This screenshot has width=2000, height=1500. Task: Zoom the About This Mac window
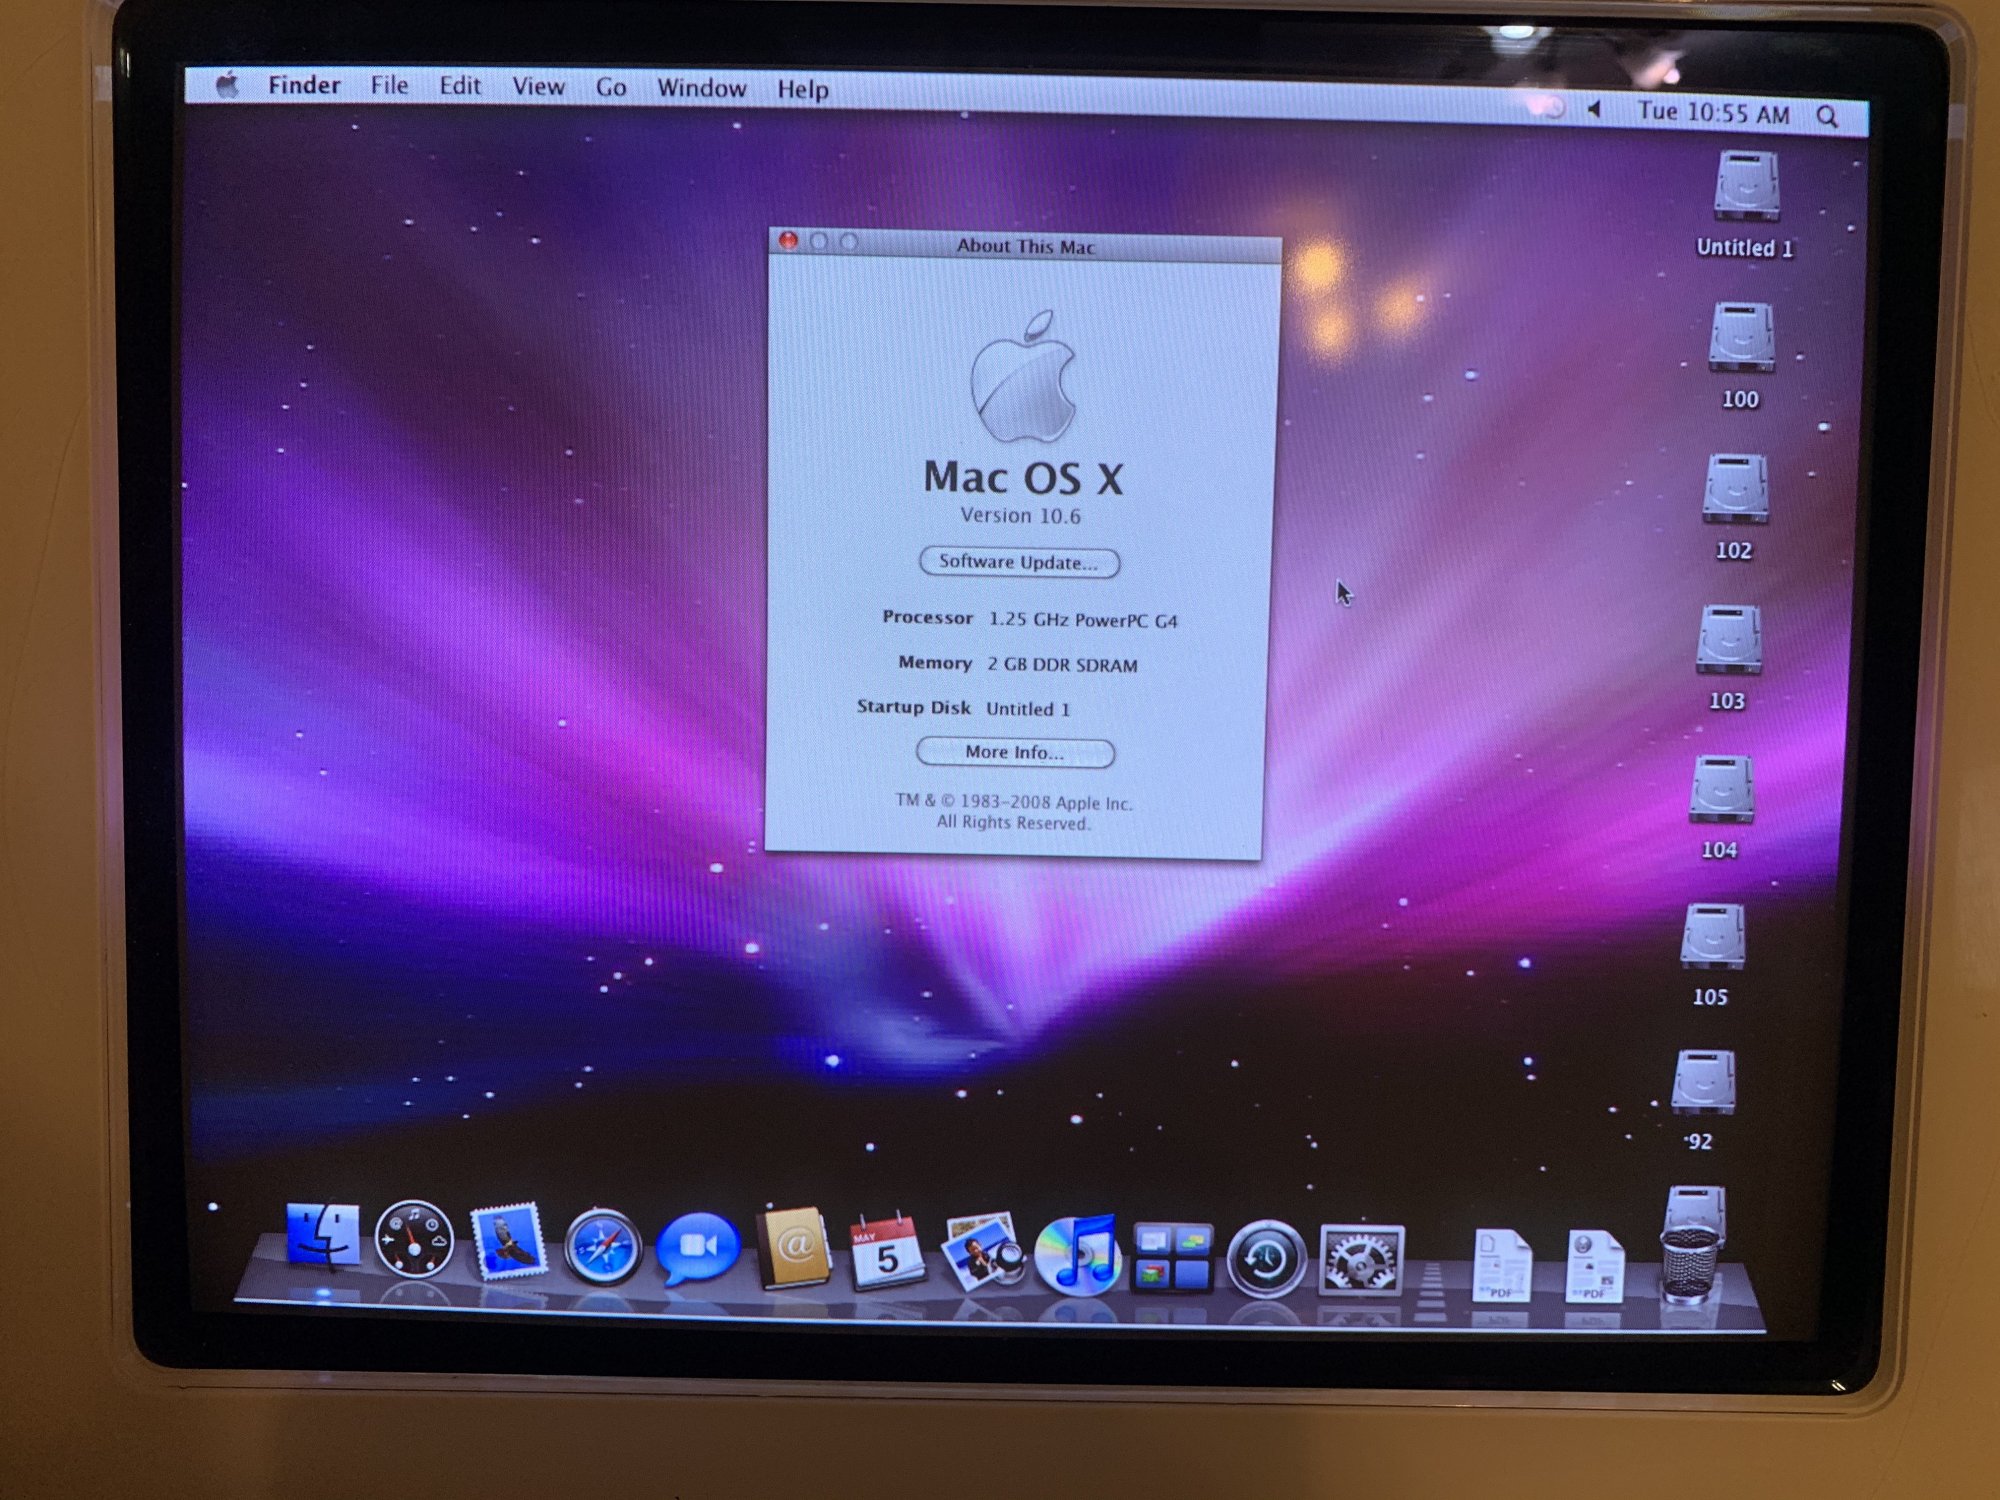click(x=849, y=242)
